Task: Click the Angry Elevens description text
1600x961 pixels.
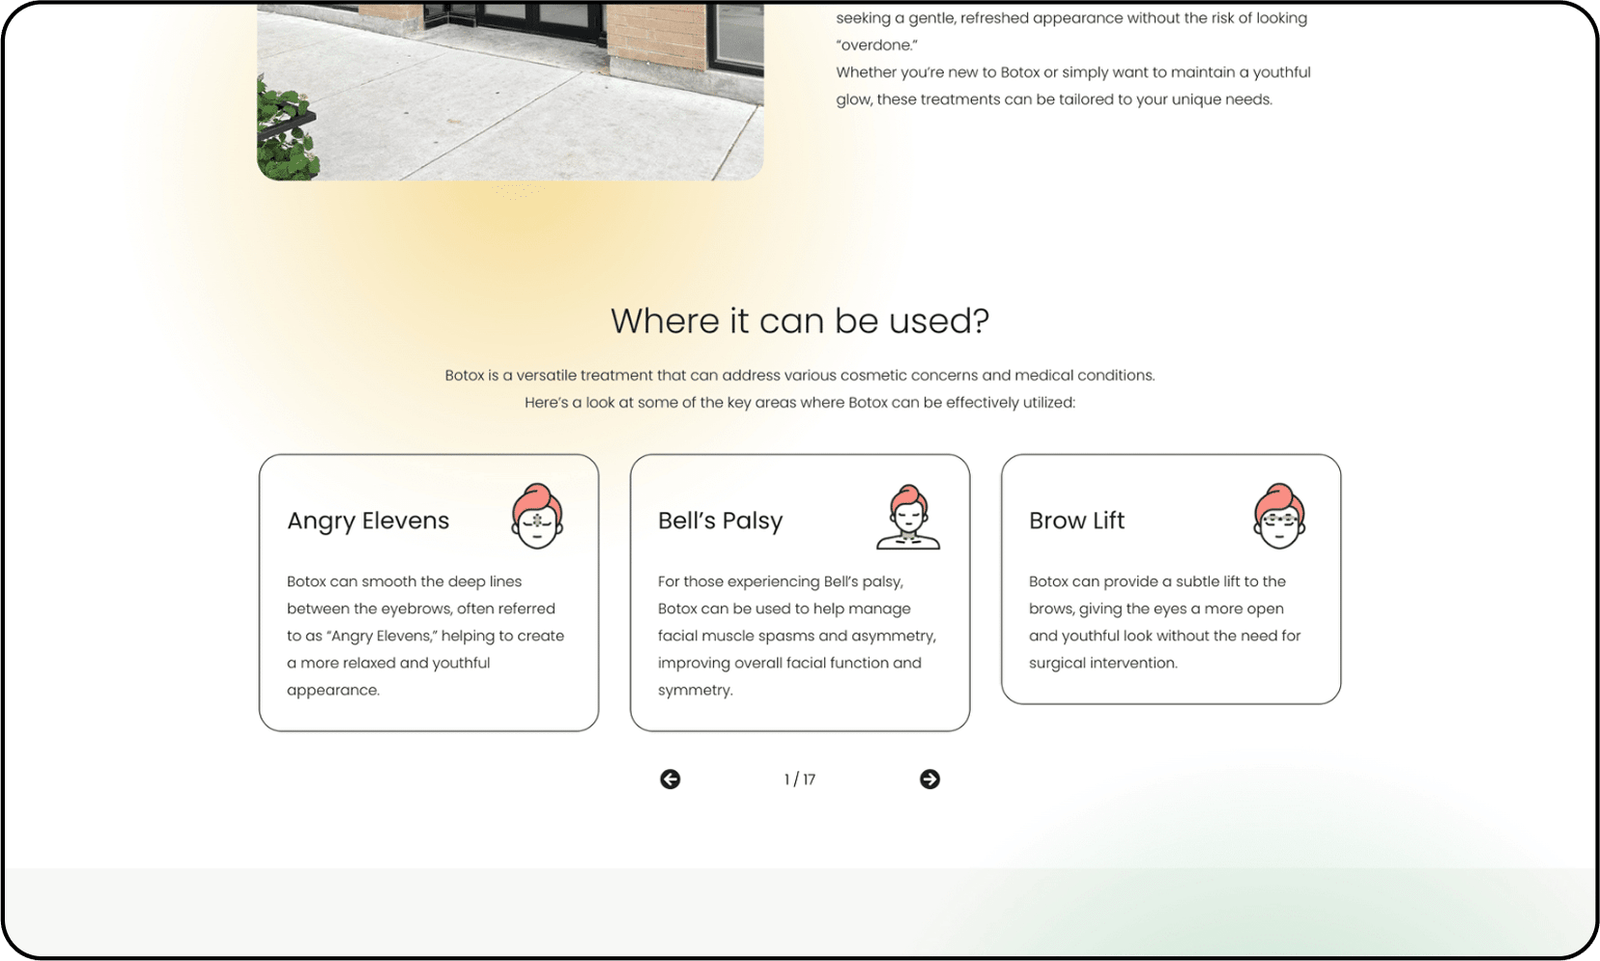Action: [426, 636]
